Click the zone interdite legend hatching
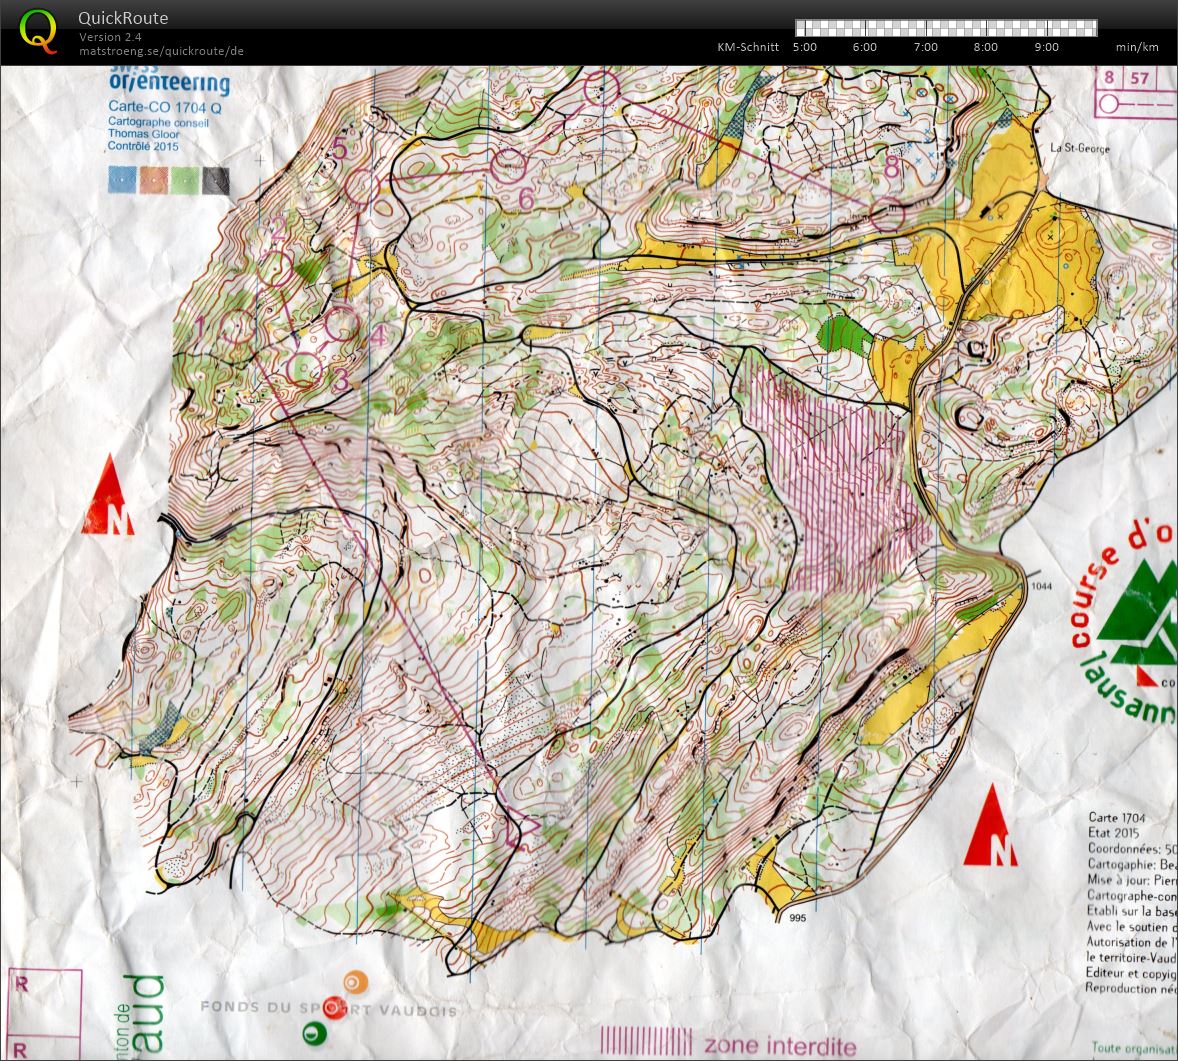This screenshot has height=1061, width=1178. point(646,1042)
